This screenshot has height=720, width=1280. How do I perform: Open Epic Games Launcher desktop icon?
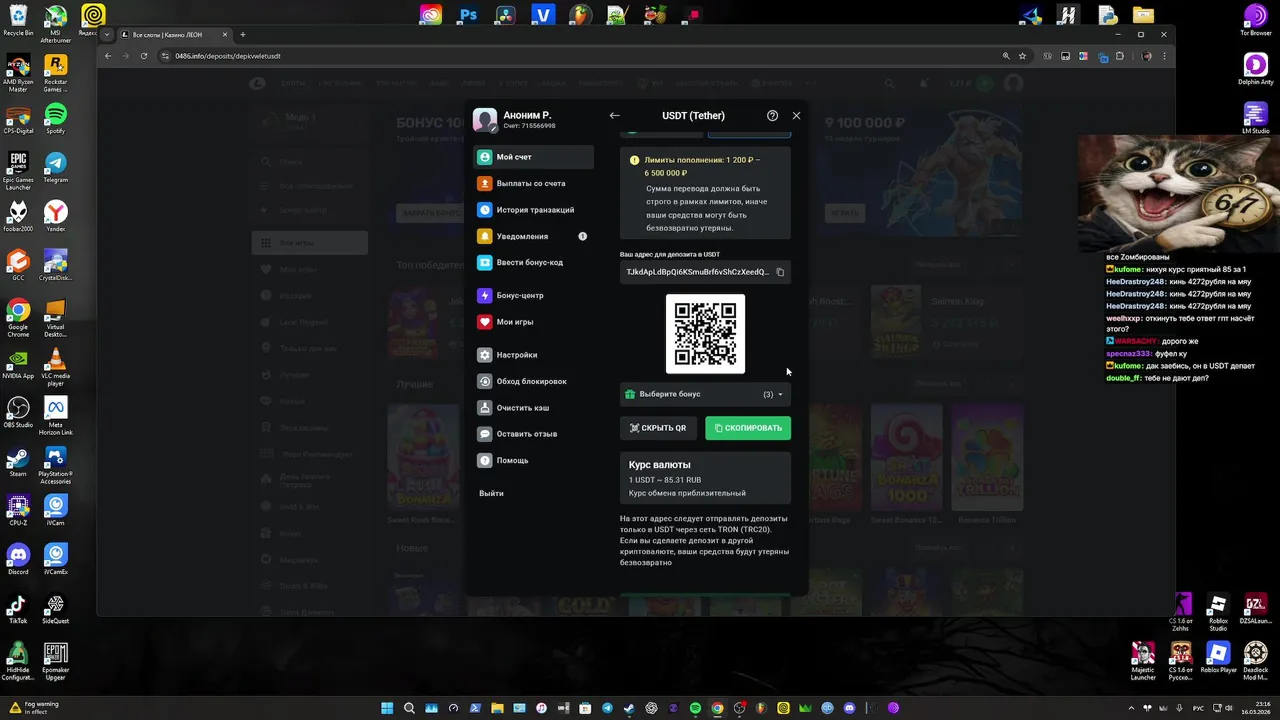[x=18, y=172]
